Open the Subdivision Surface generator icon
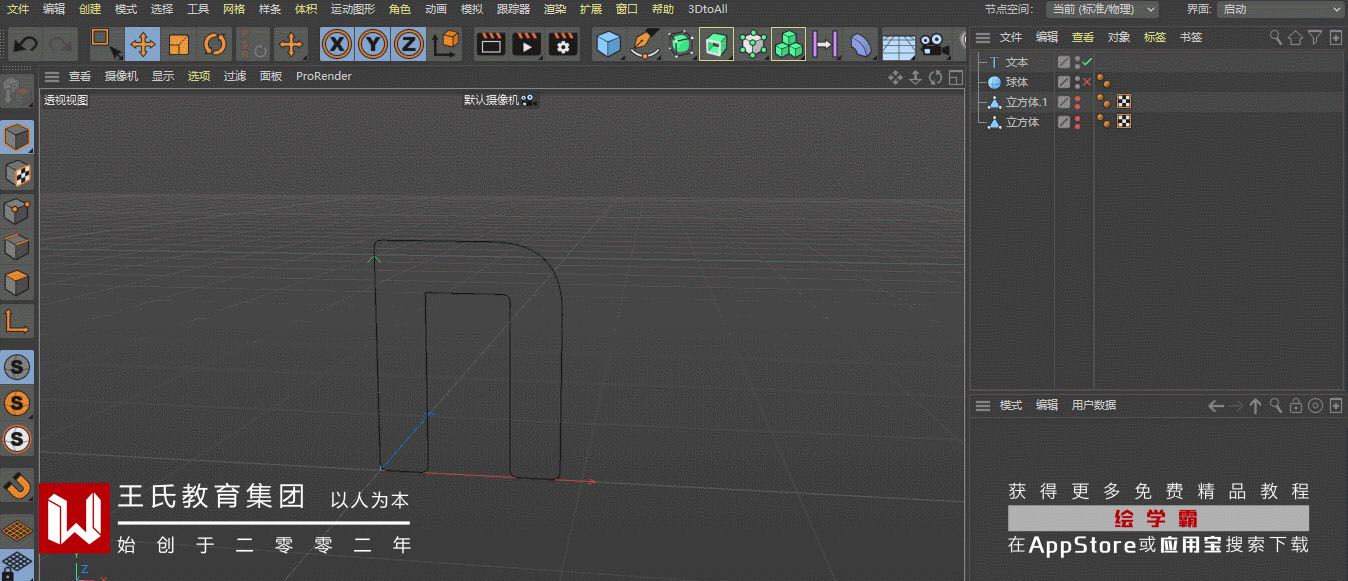The image size is (1348, 581). pos(681,44)
